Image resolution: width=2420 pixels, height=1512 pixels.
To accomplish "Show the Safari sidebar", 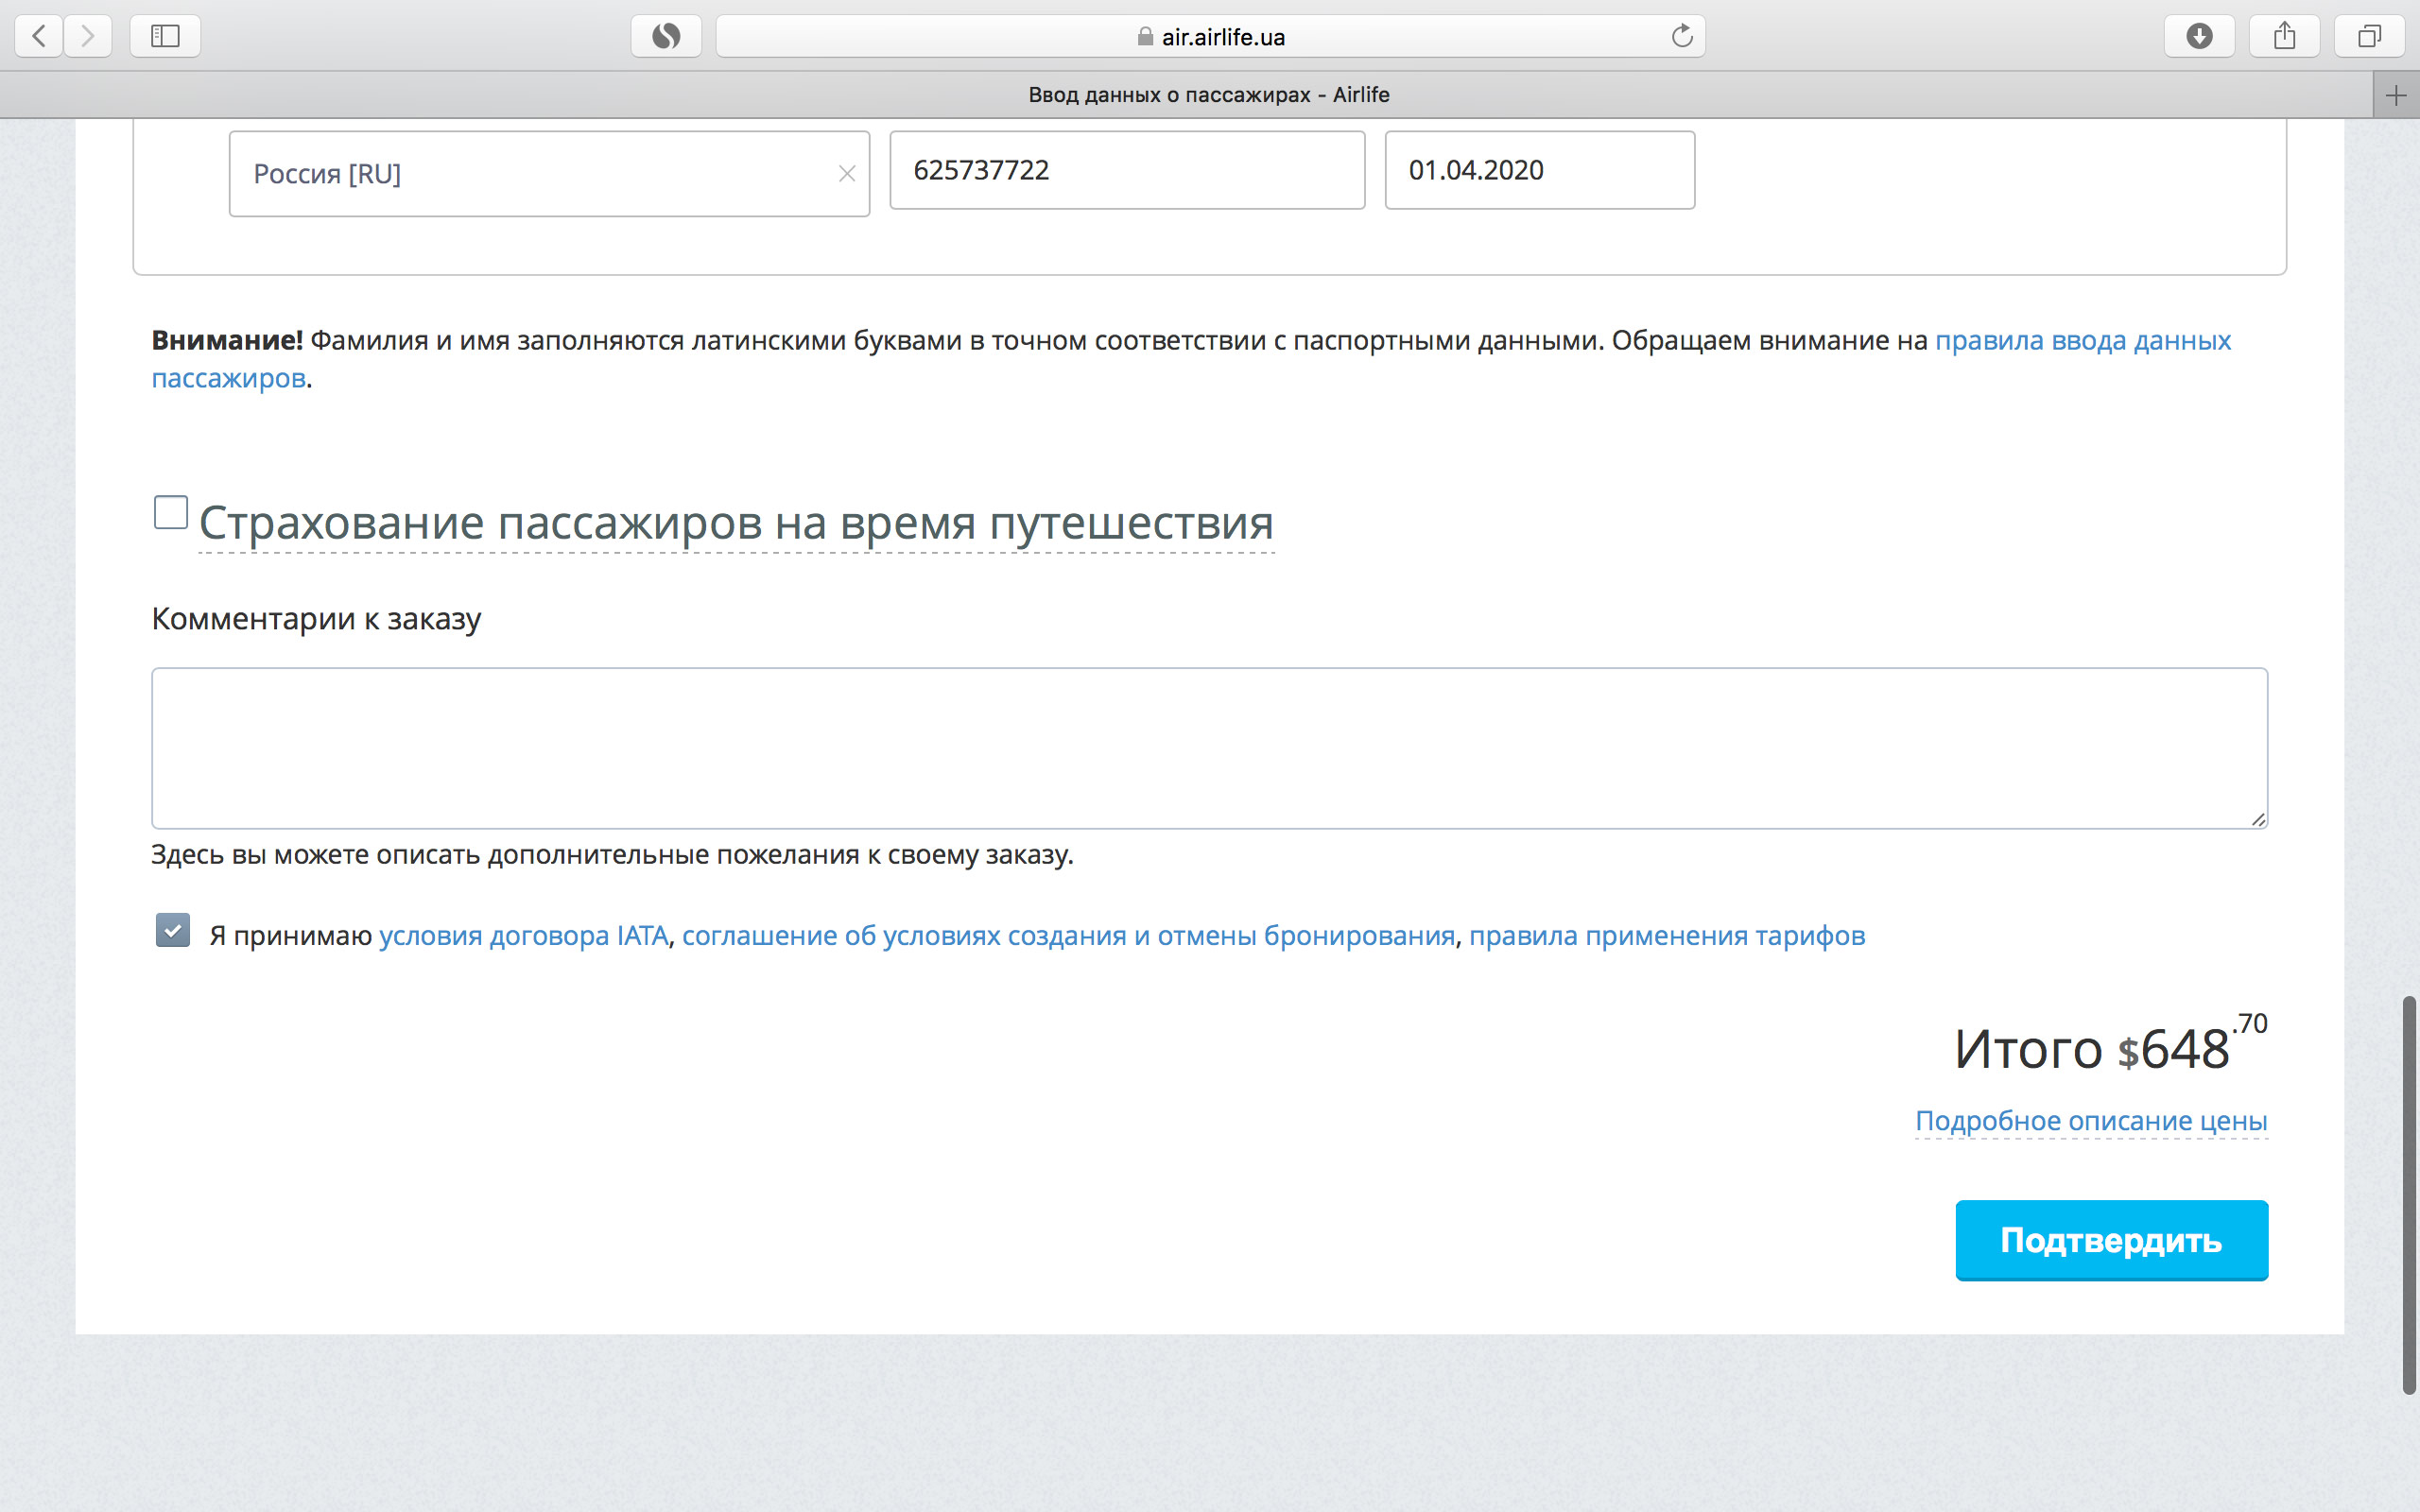I will coord(165,36).
